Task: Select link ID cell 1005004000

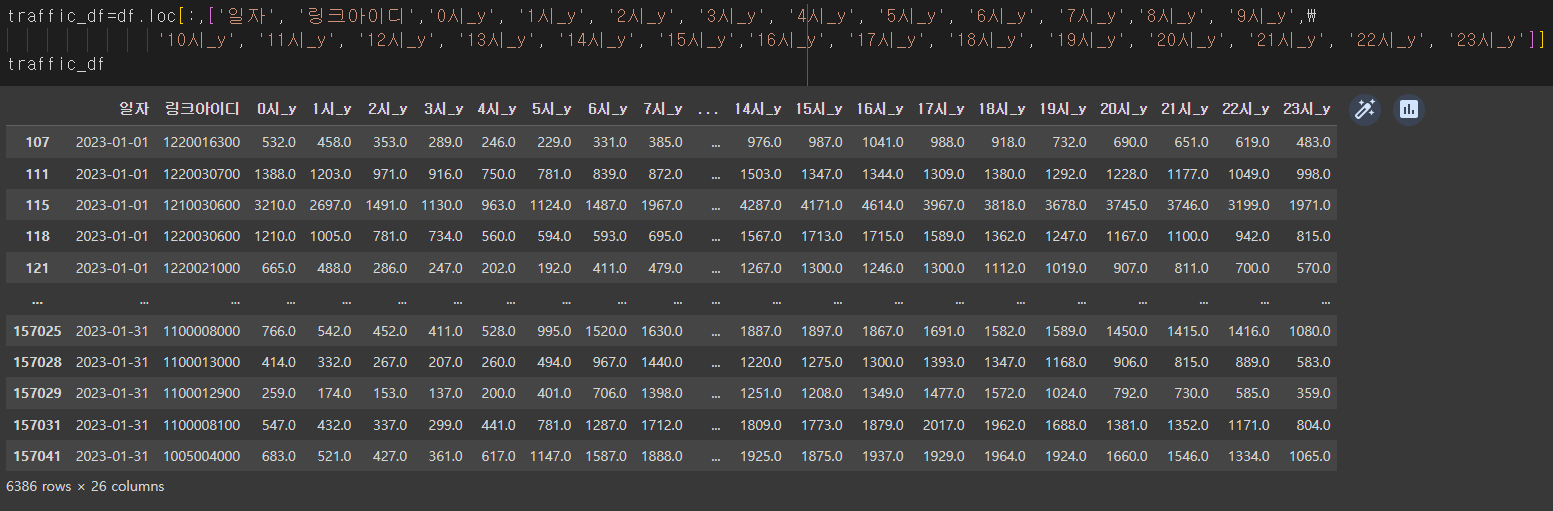Action: [x=202, y=456]
